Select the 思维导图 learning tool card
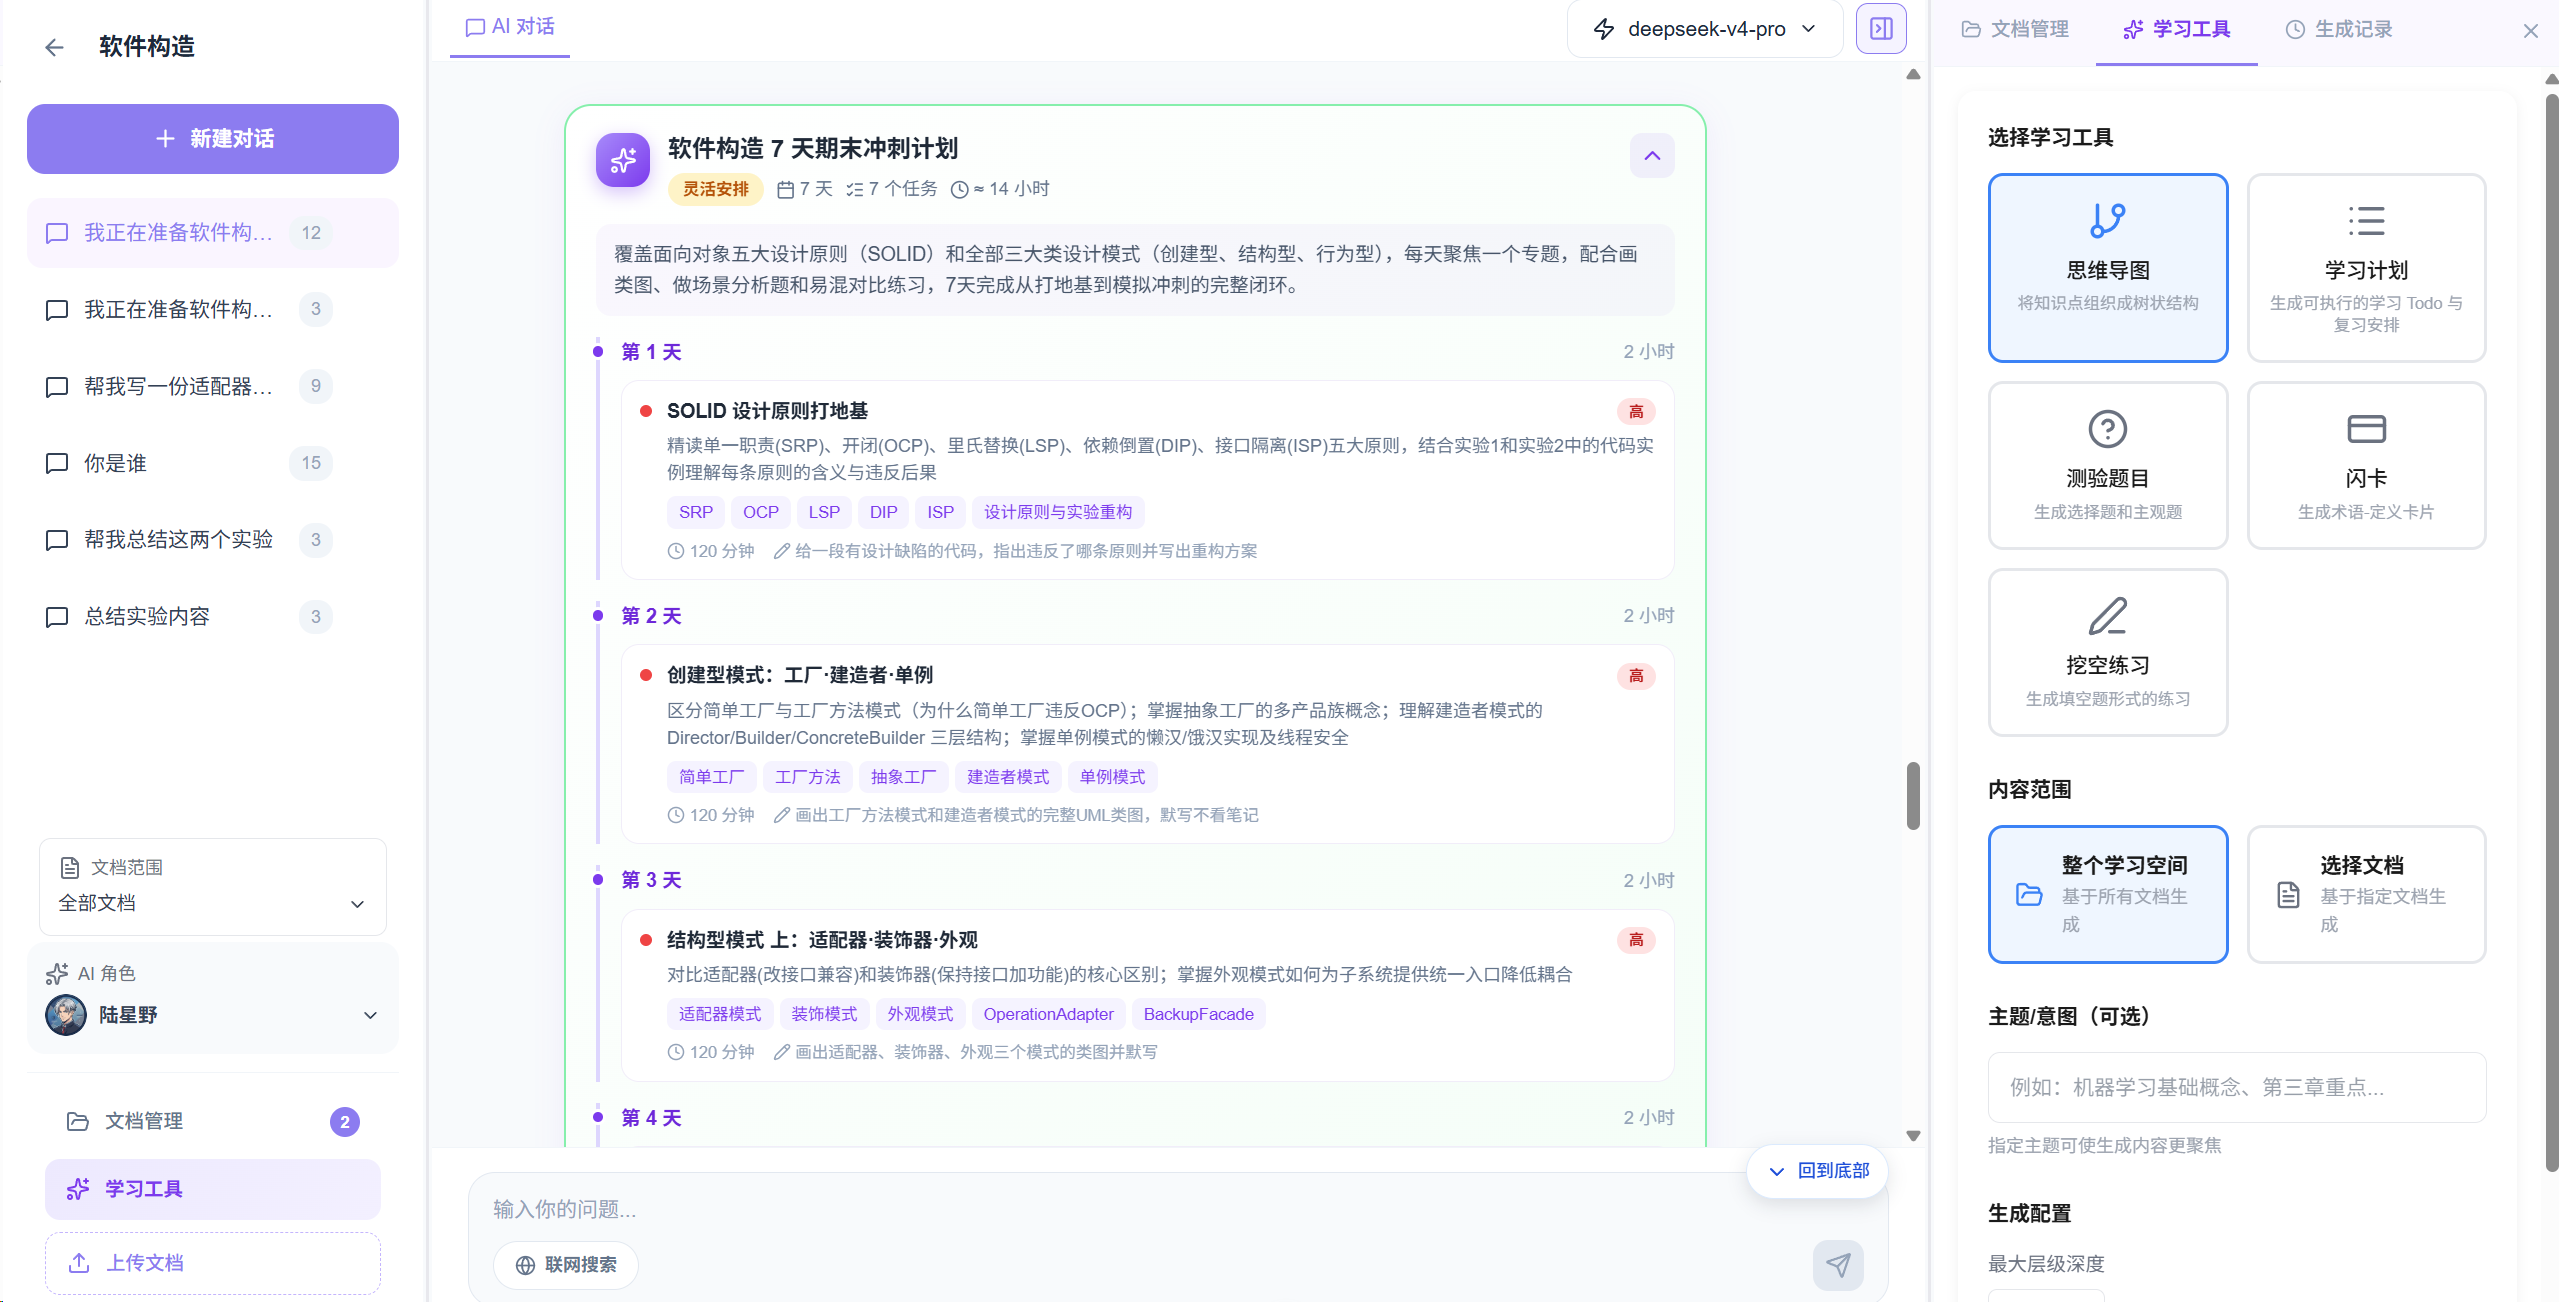The height and width of the screenshot is (1302, 2559). click(x=2108, y=268)
